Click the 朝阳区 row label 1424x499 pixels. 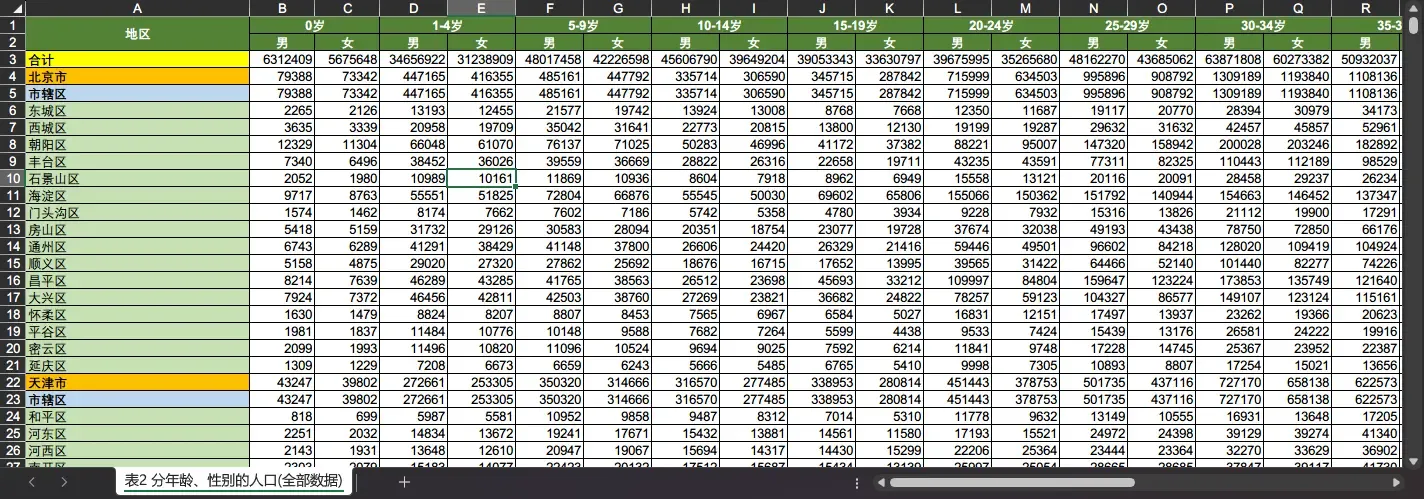[x=137, y=144]
